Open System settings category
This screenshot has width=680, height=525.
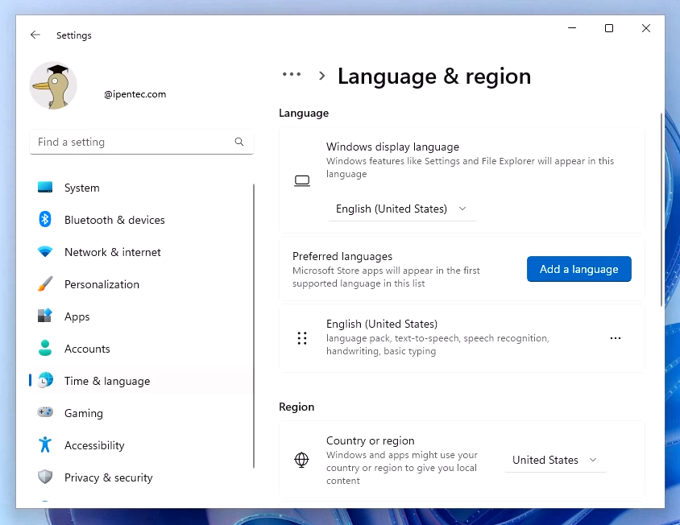(82, 188)
